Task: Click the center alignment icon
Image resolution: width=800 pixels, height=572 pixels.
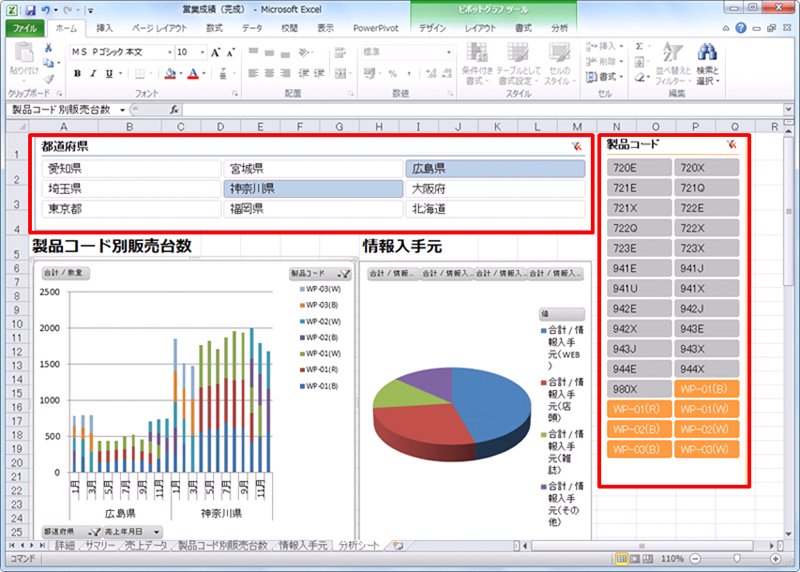Action: tap(269, 73)
